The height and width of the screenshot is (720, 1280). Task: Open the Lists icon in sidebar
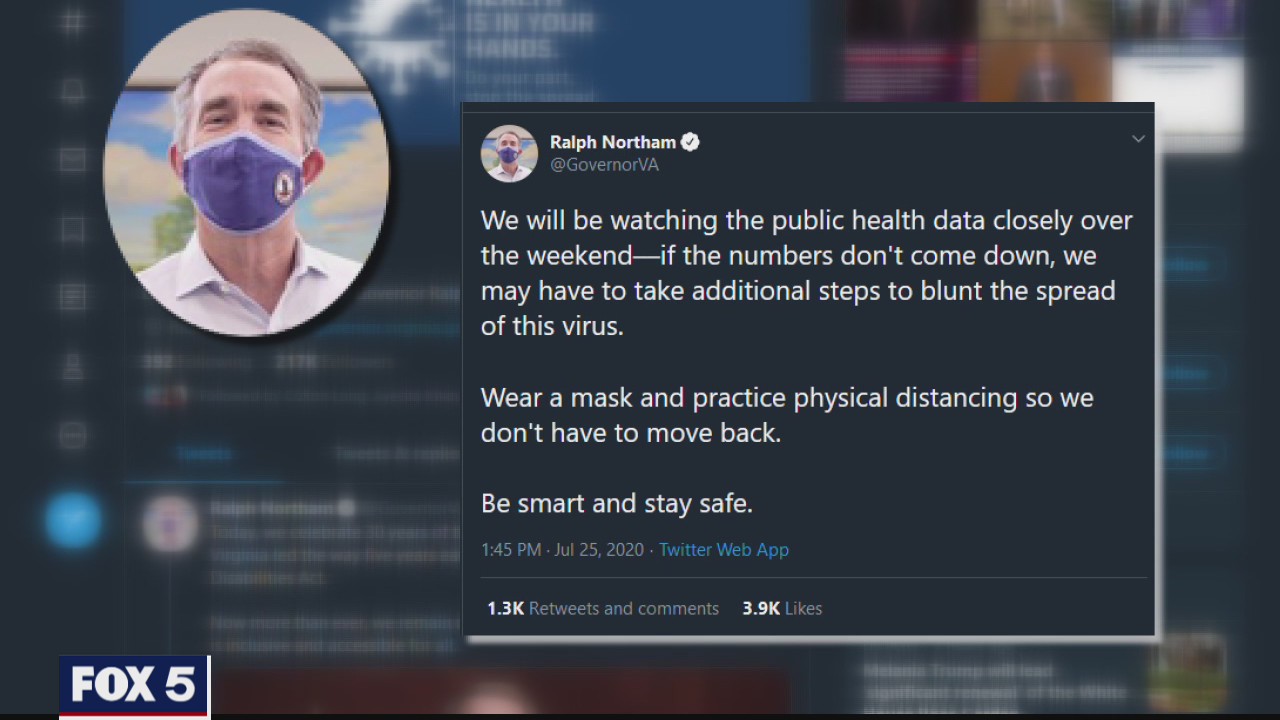pyautogui.click(x=72, y=297)
